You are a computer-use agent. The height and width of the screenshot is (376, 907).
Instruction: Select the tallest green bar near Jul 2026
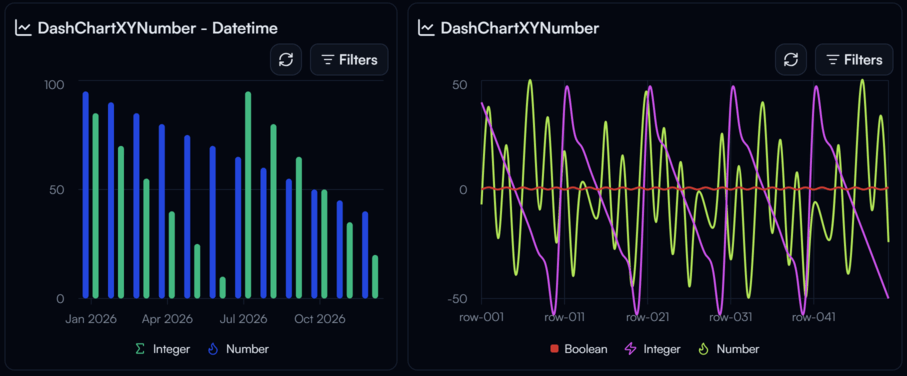(248, 195)
